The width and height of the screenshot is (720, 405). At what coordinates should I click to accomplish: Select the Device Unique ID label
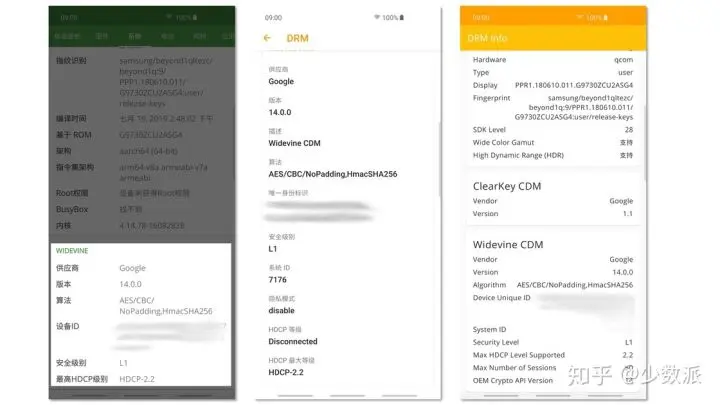[x=501, y=298]
